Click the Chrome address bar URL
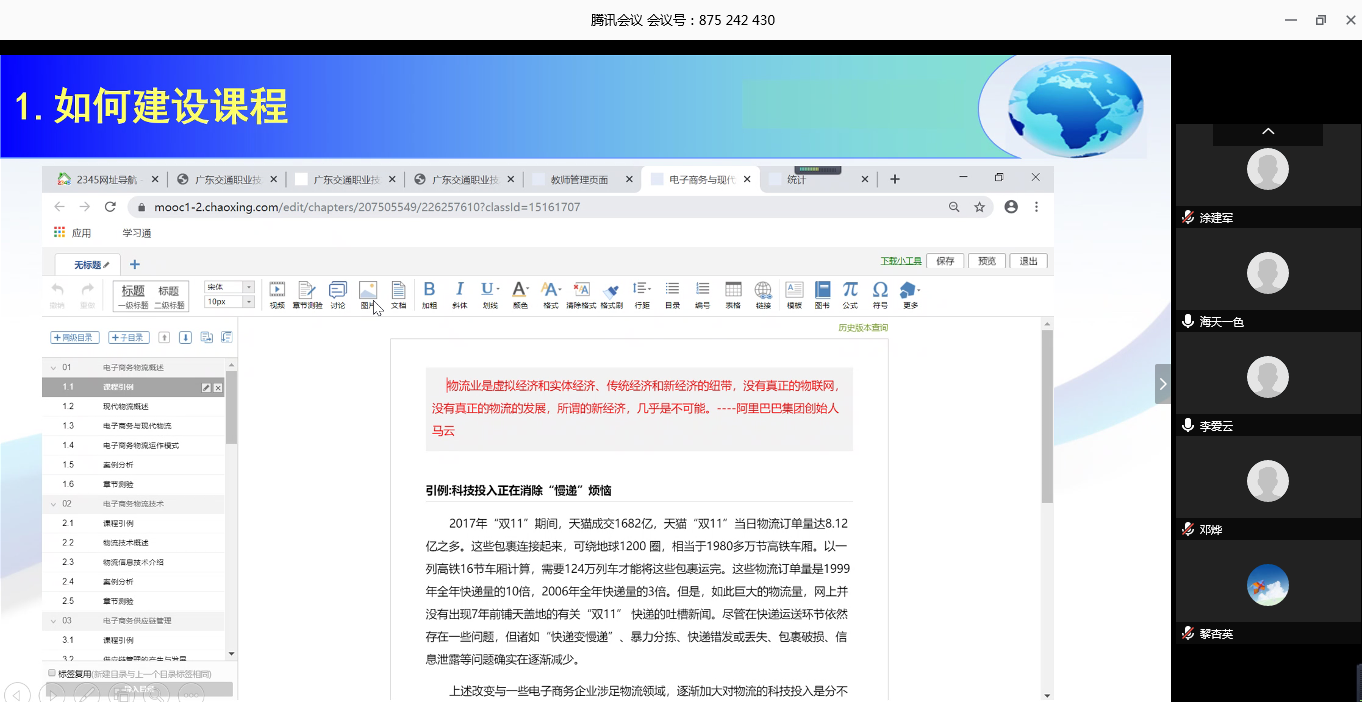 click(367, 207)
